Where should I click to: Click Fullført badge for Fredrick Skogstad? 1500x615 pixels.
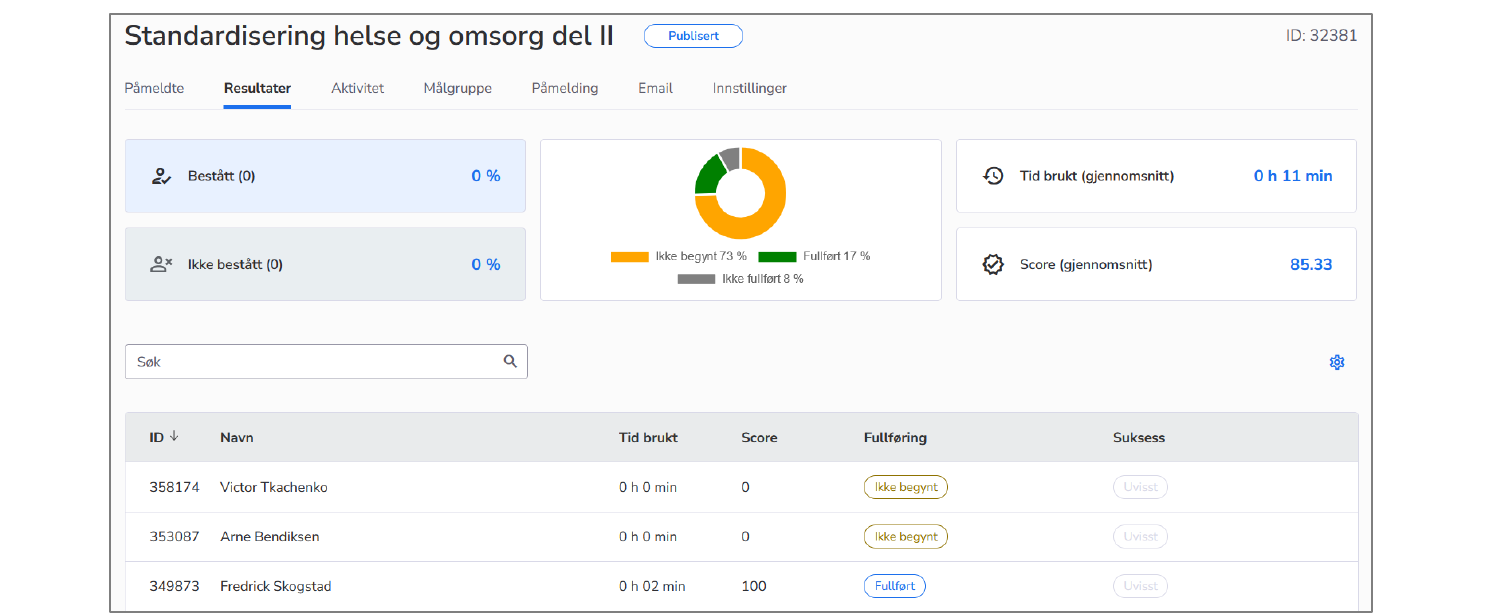click(895, 586)
